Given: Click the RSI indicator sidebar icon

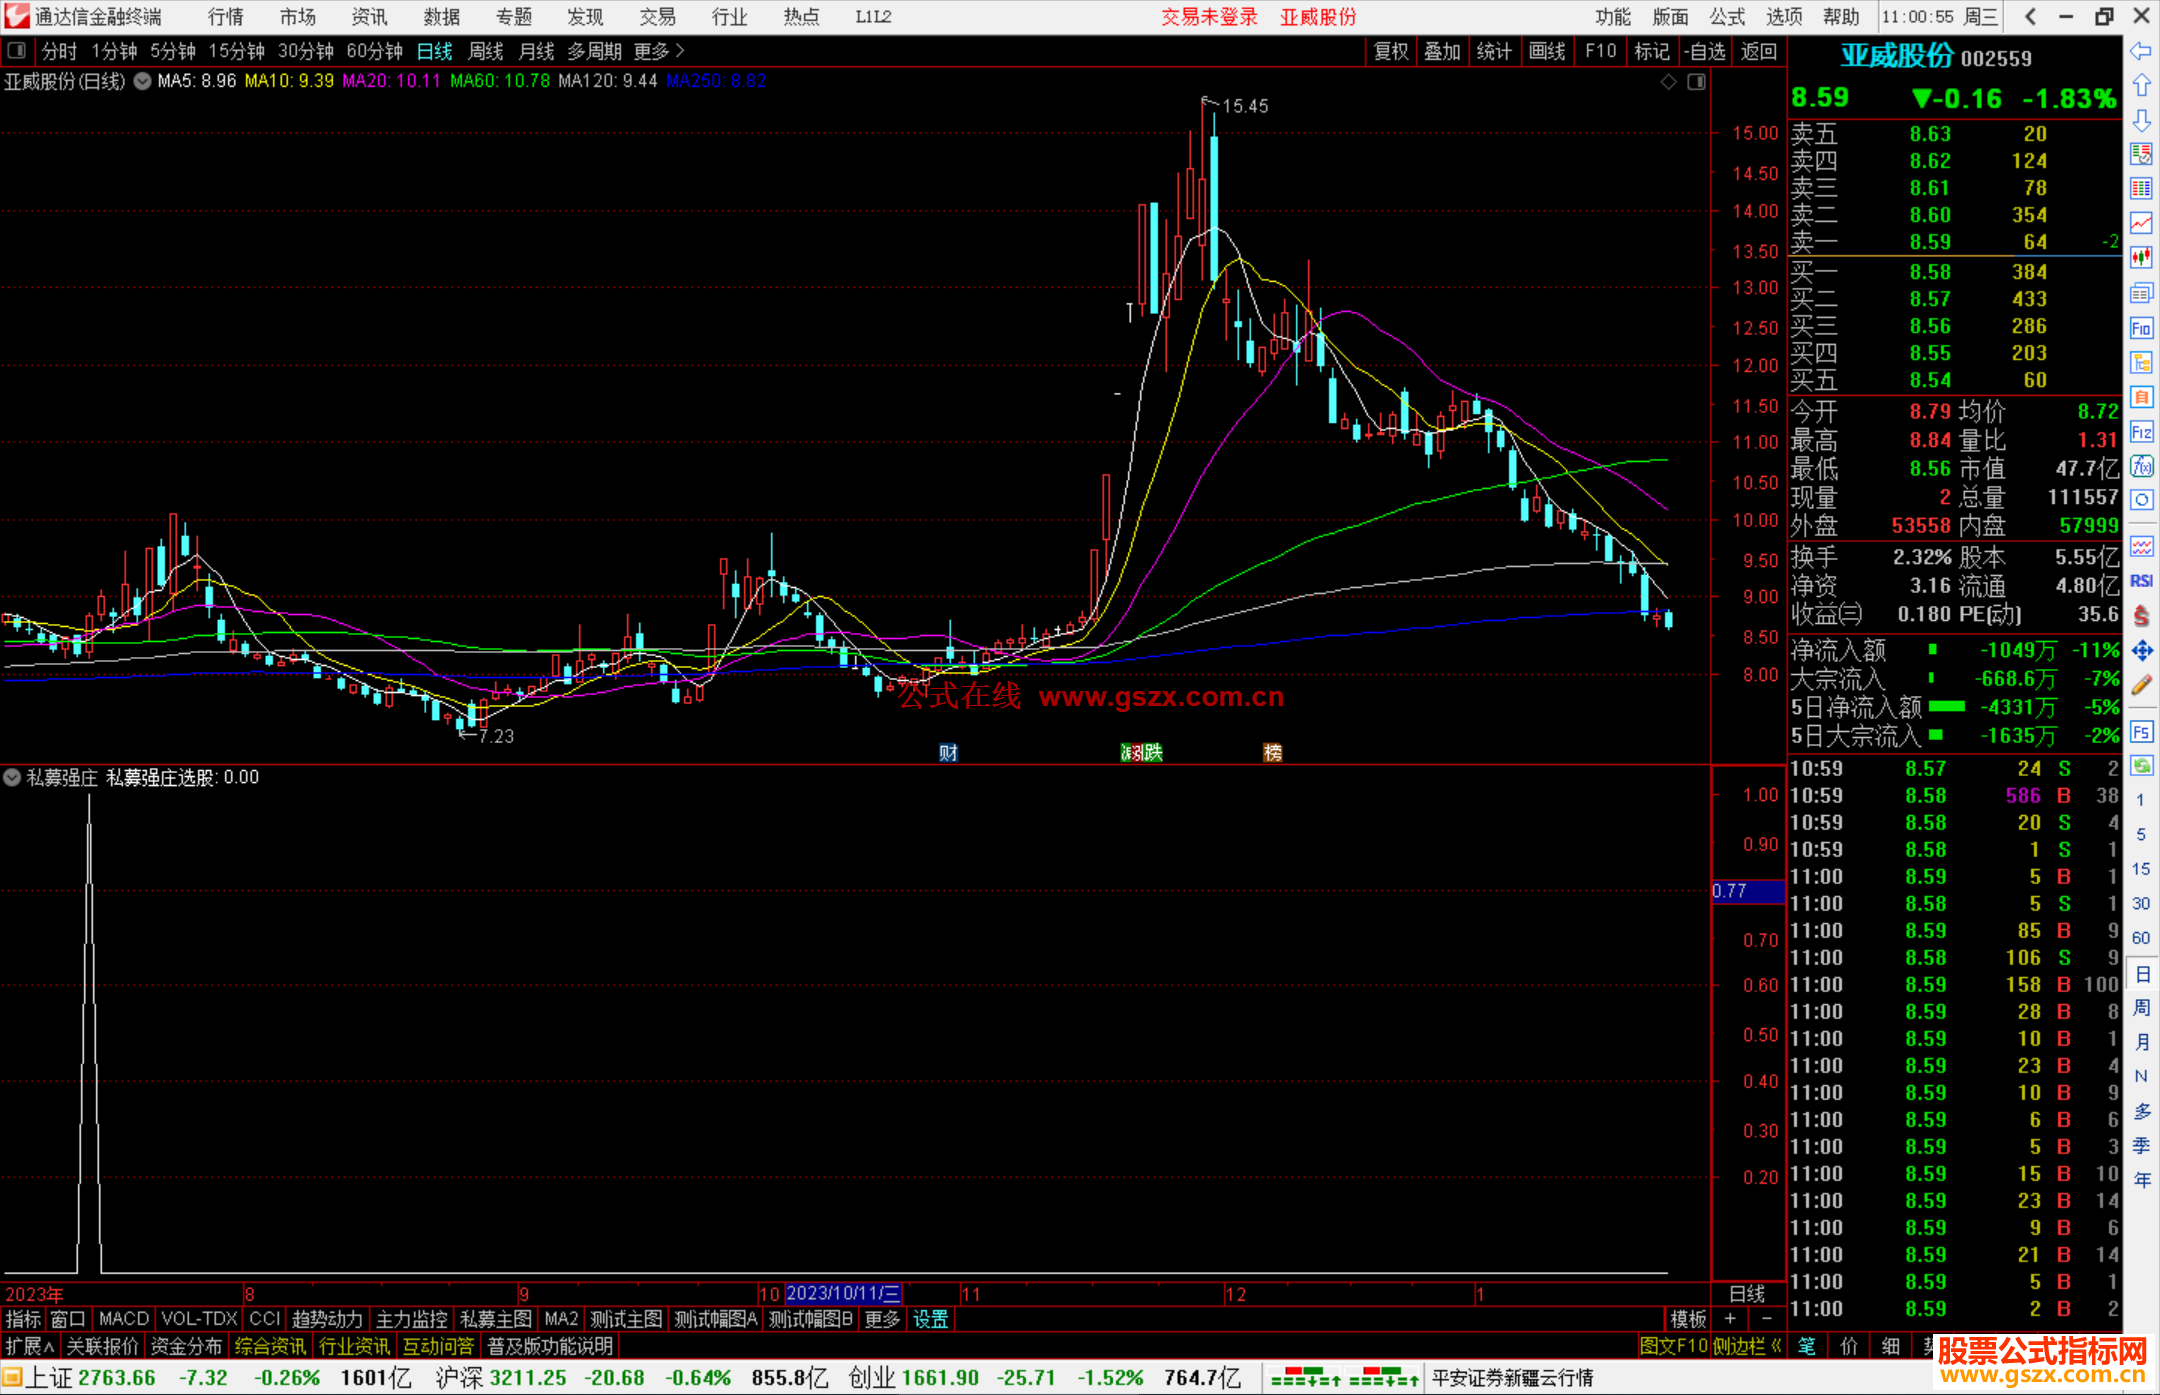Looking at the screenshot, I should [x=2141, y=581].
